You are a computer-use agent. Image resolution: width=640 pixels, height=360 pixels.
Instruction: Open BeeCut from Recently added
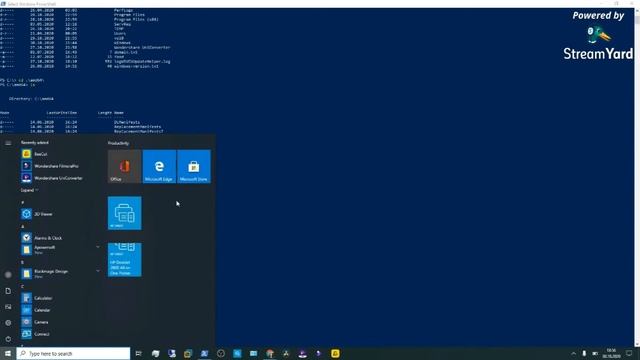(x=59, y=154)
